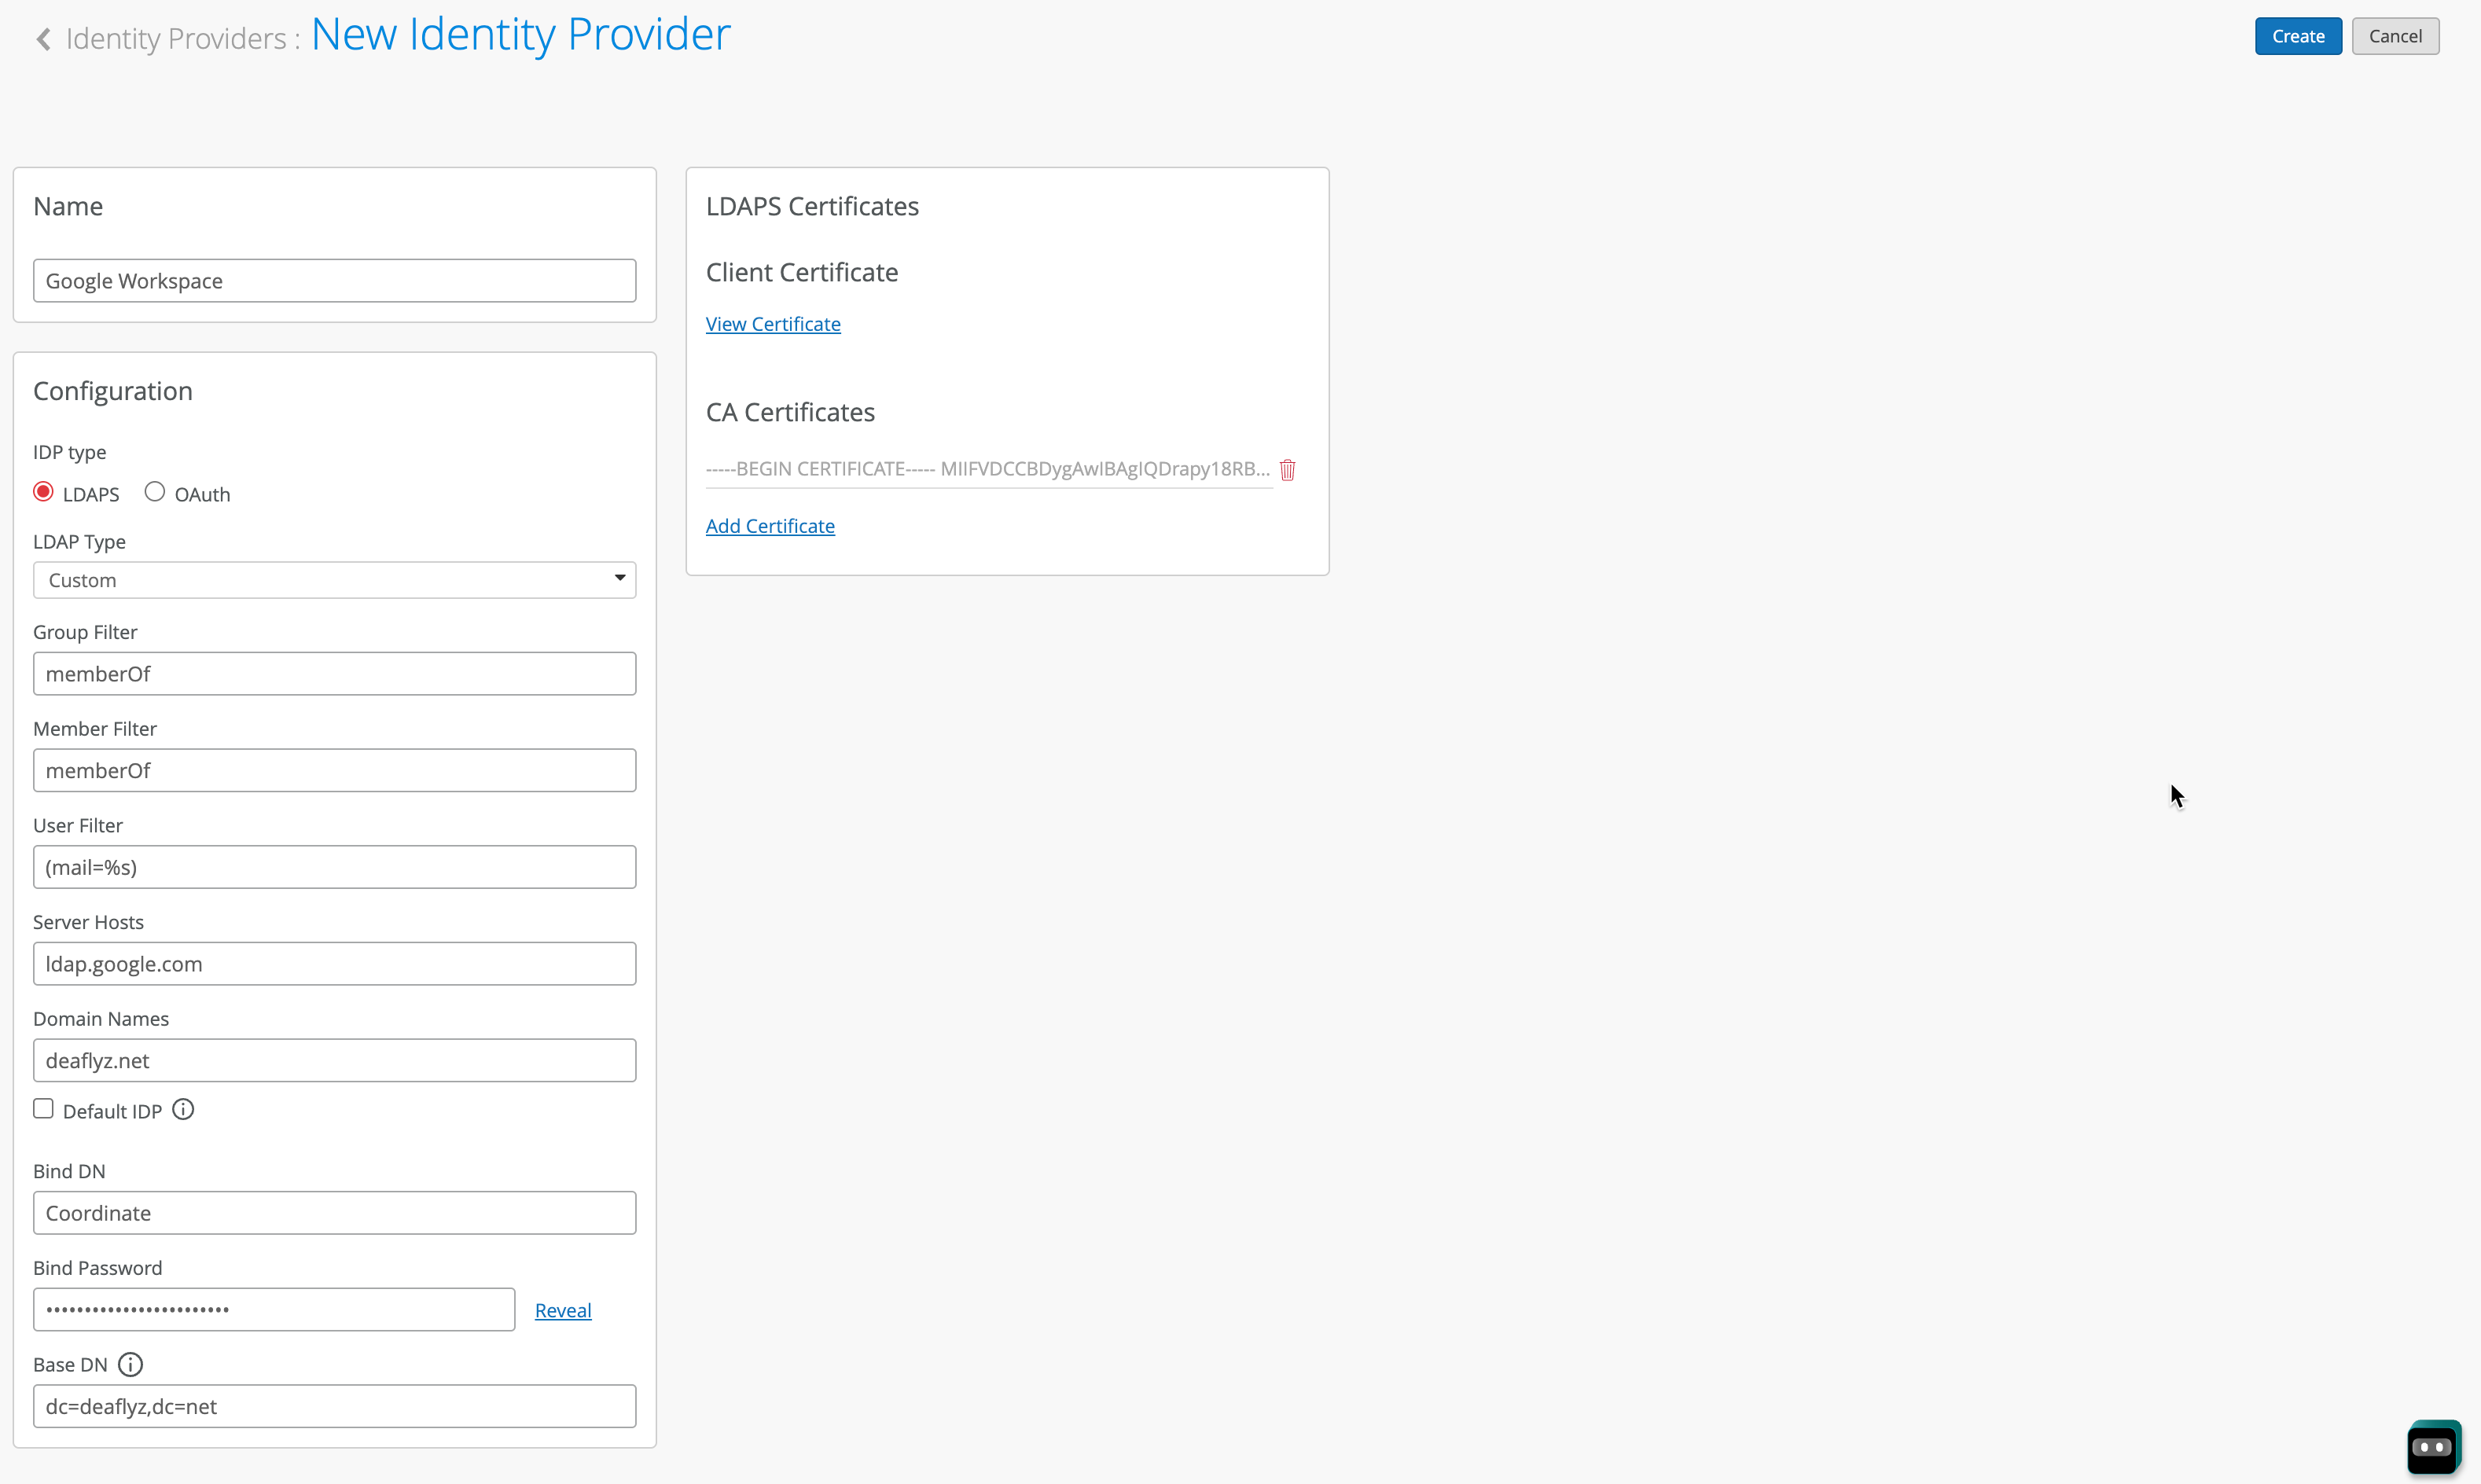This screenshot has width=2481, height=1484.
Task: Click the Create button
Action: point(2297,36)
